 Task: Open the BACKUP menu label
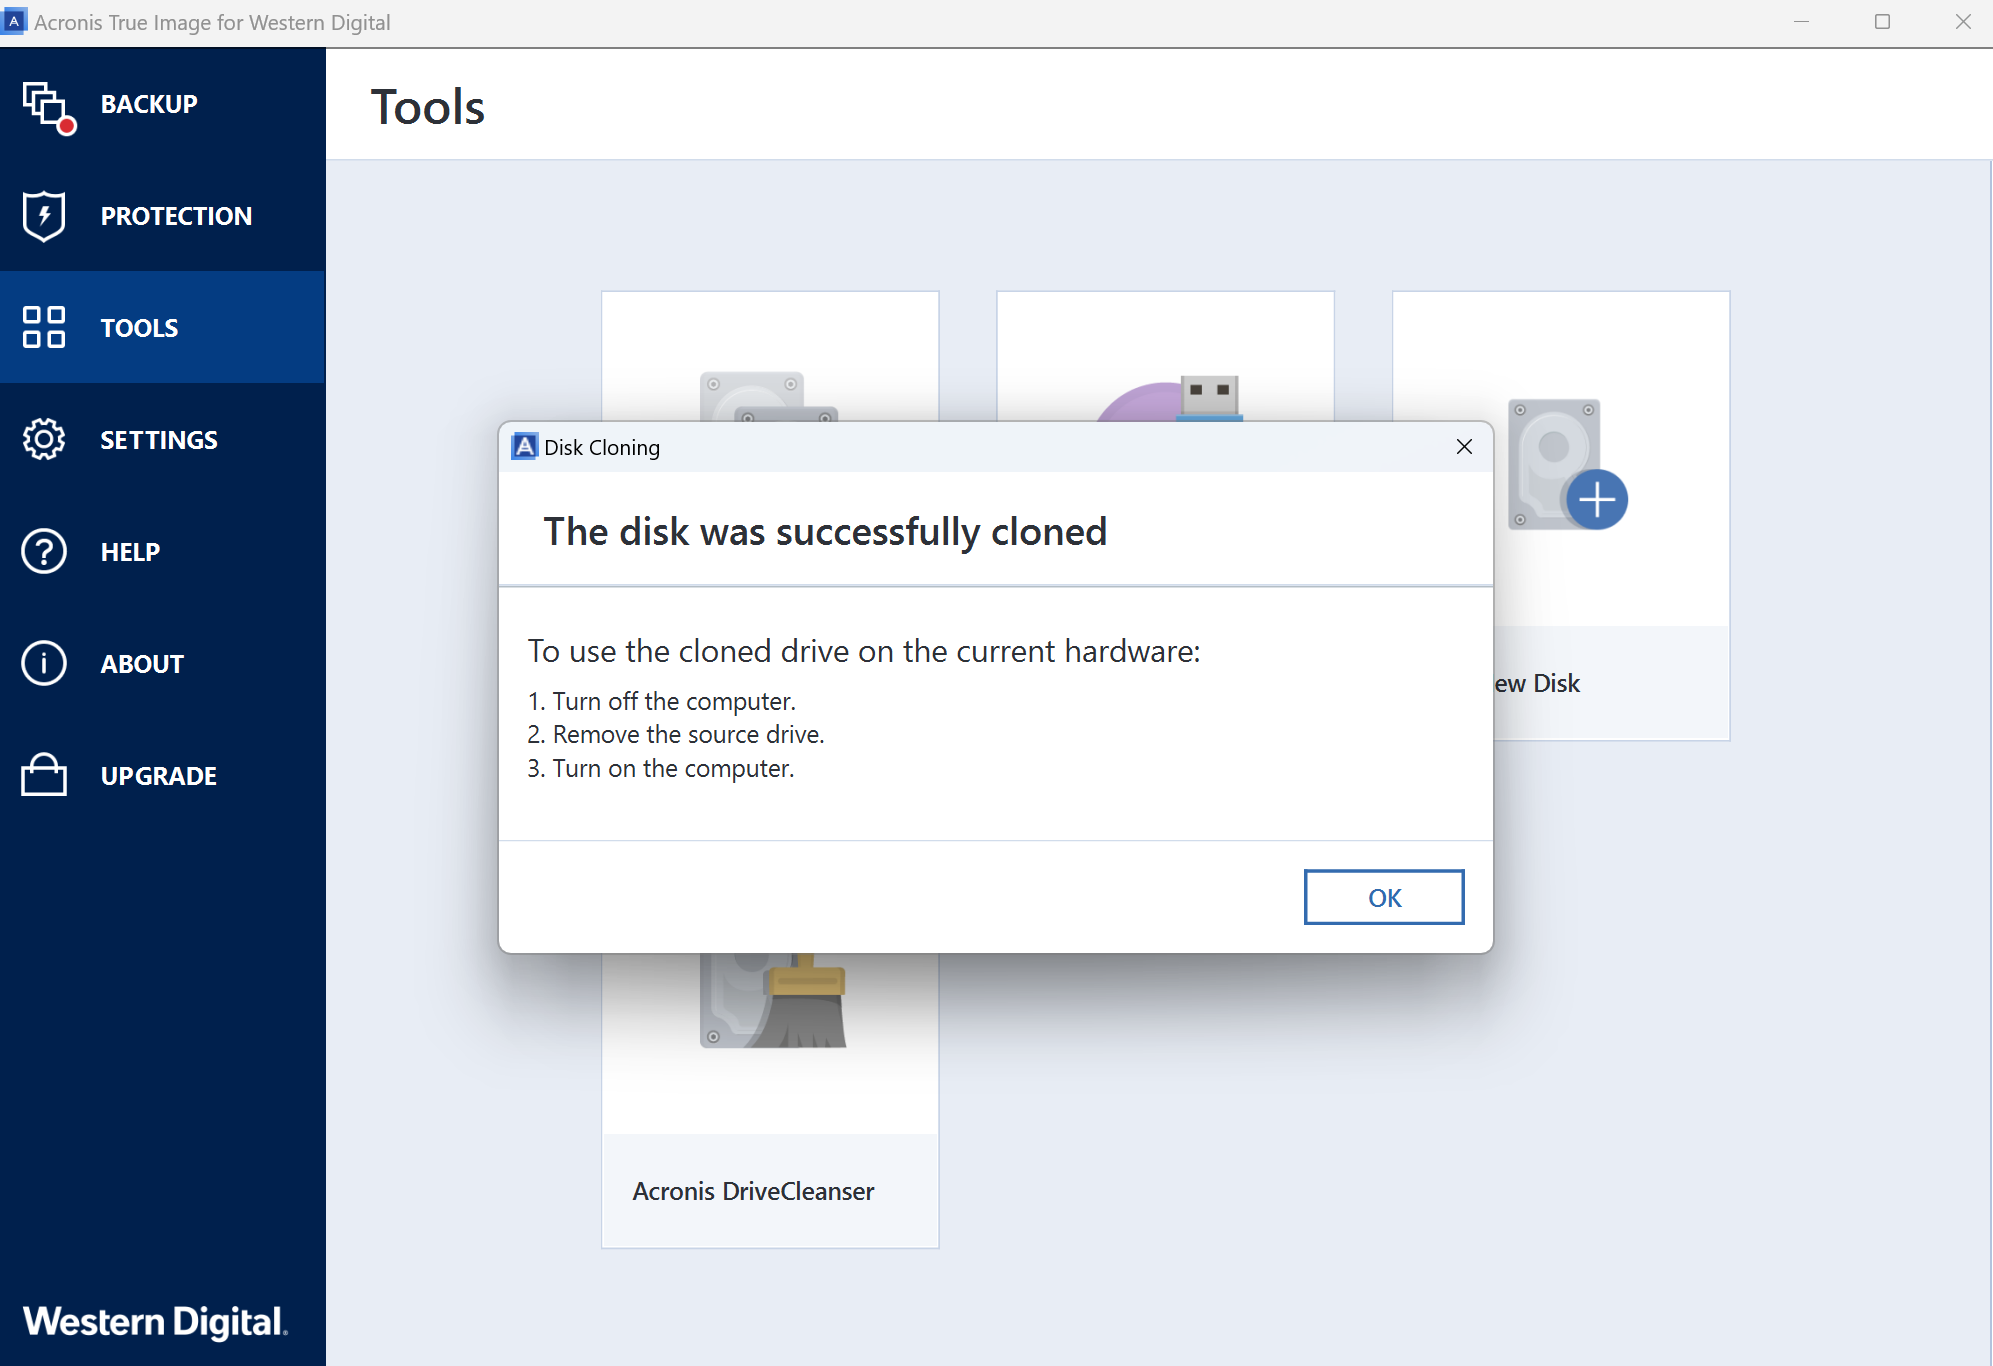tap(149, 104)
